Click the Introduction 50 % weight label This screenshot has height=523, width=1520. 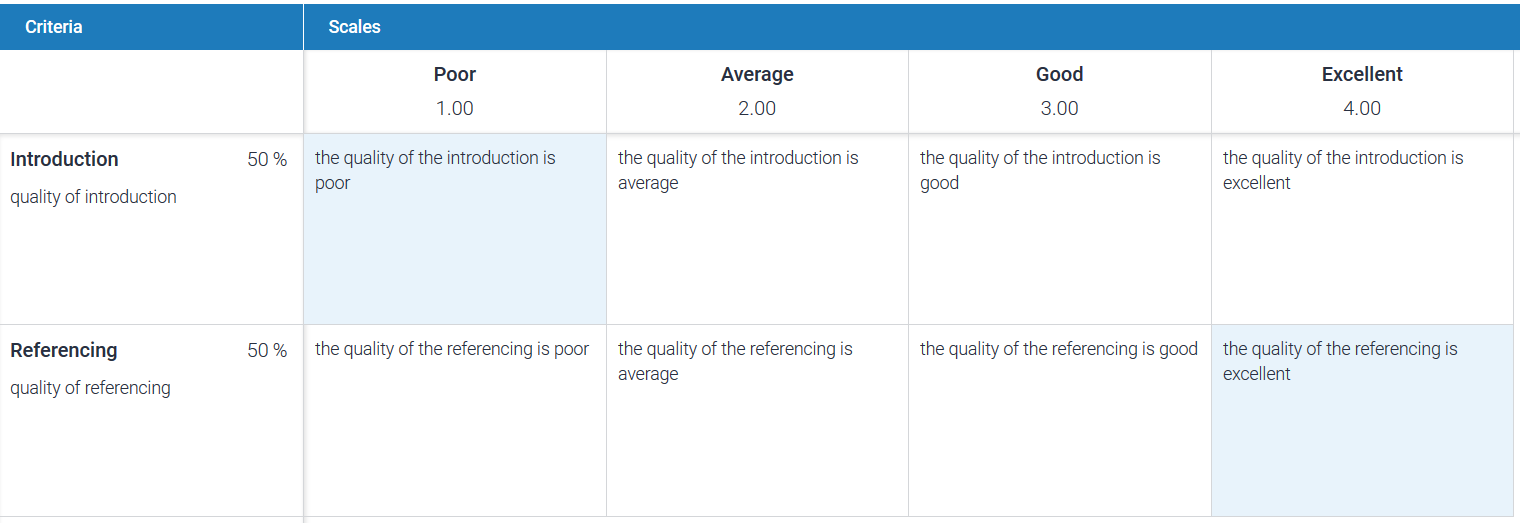pos(267,160)
